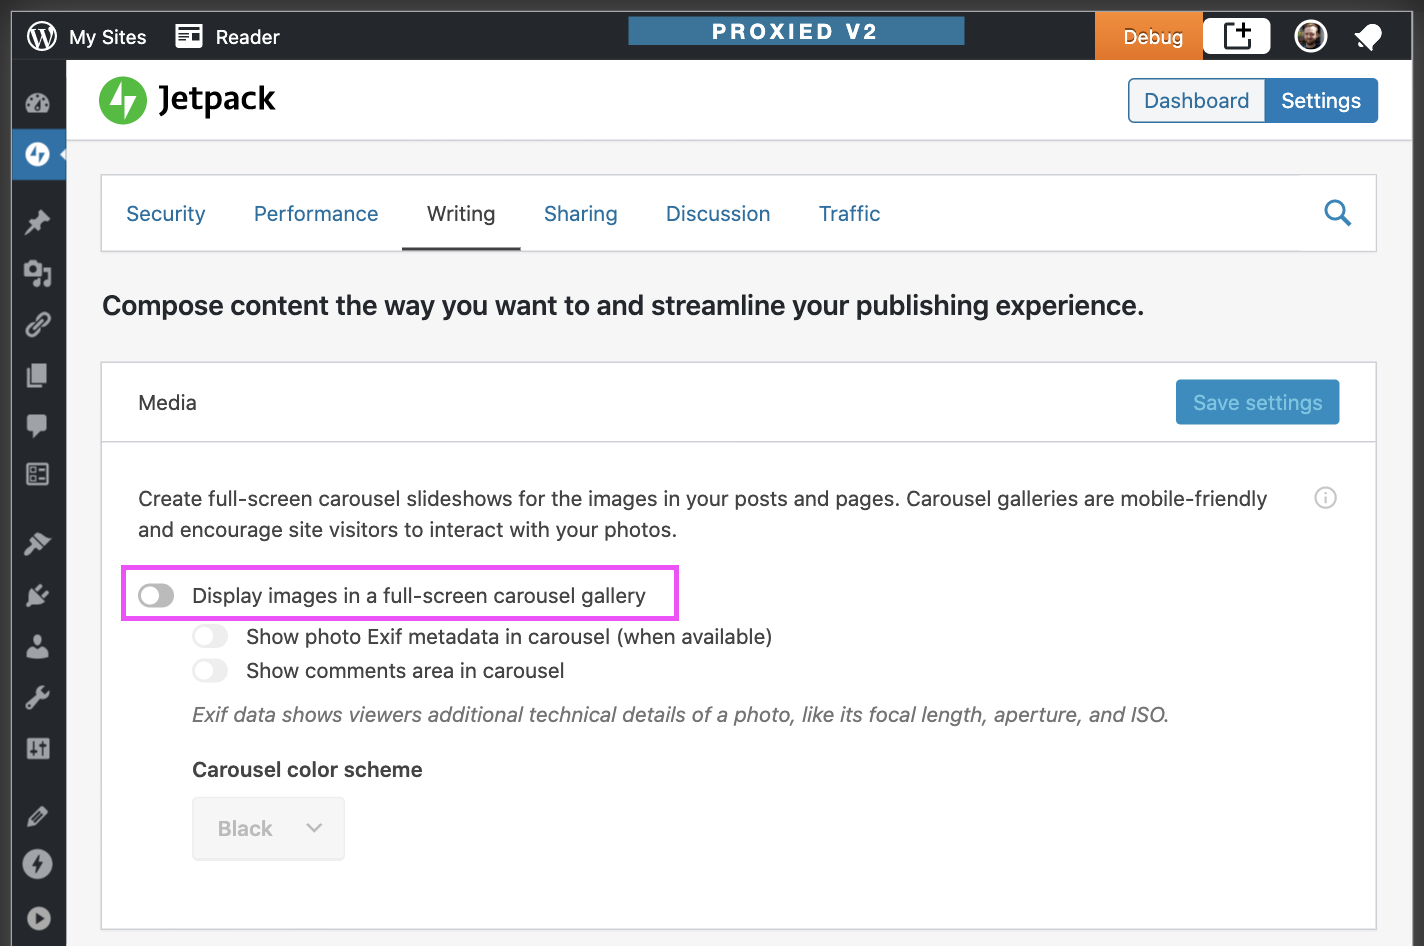Open the Comments bubble icon in the sidebar
Viewport: 1424px width, 946px height.
(x=38, y=425)
